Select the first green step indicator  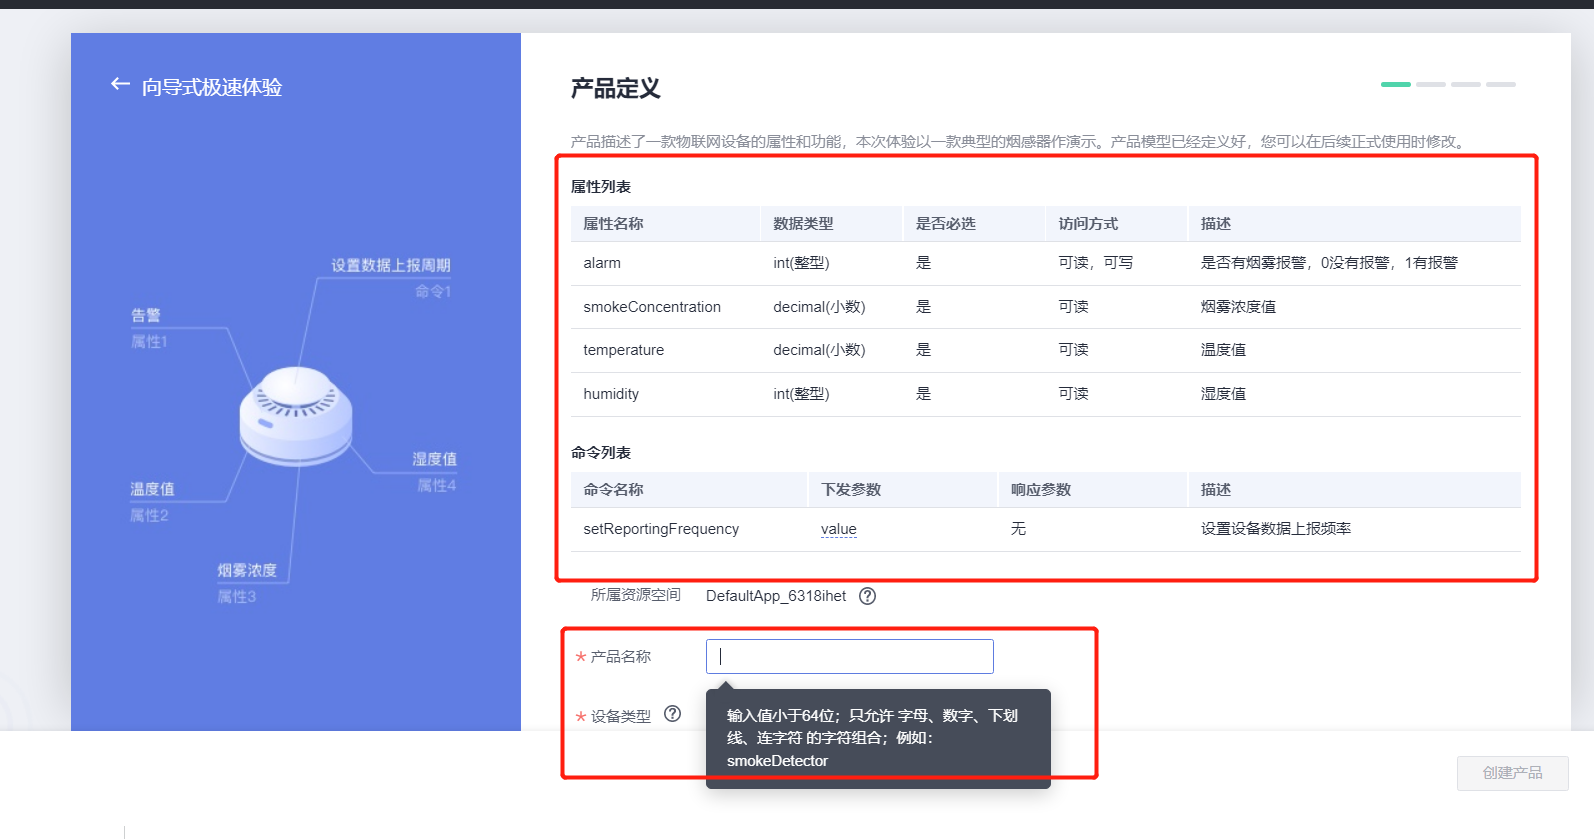tap(1396, 84)
